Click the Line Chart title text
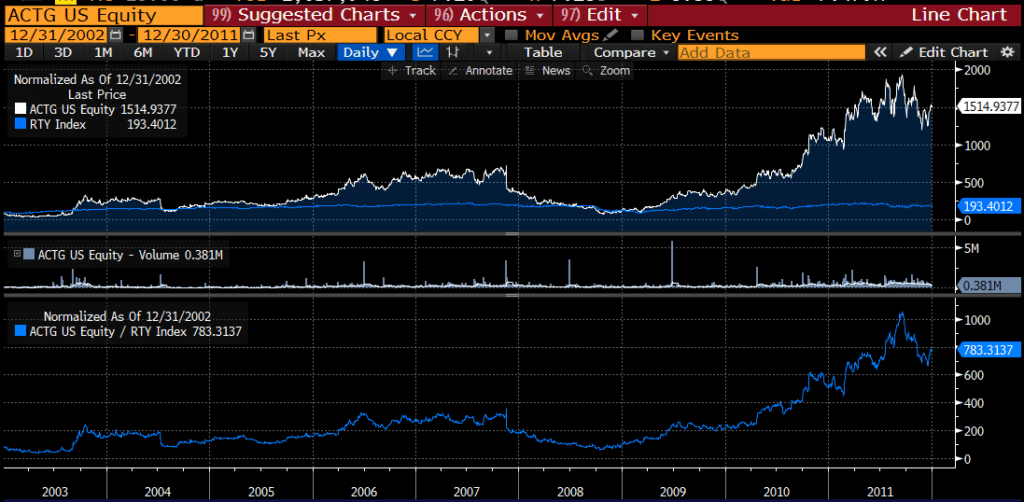 coord(959,14)
